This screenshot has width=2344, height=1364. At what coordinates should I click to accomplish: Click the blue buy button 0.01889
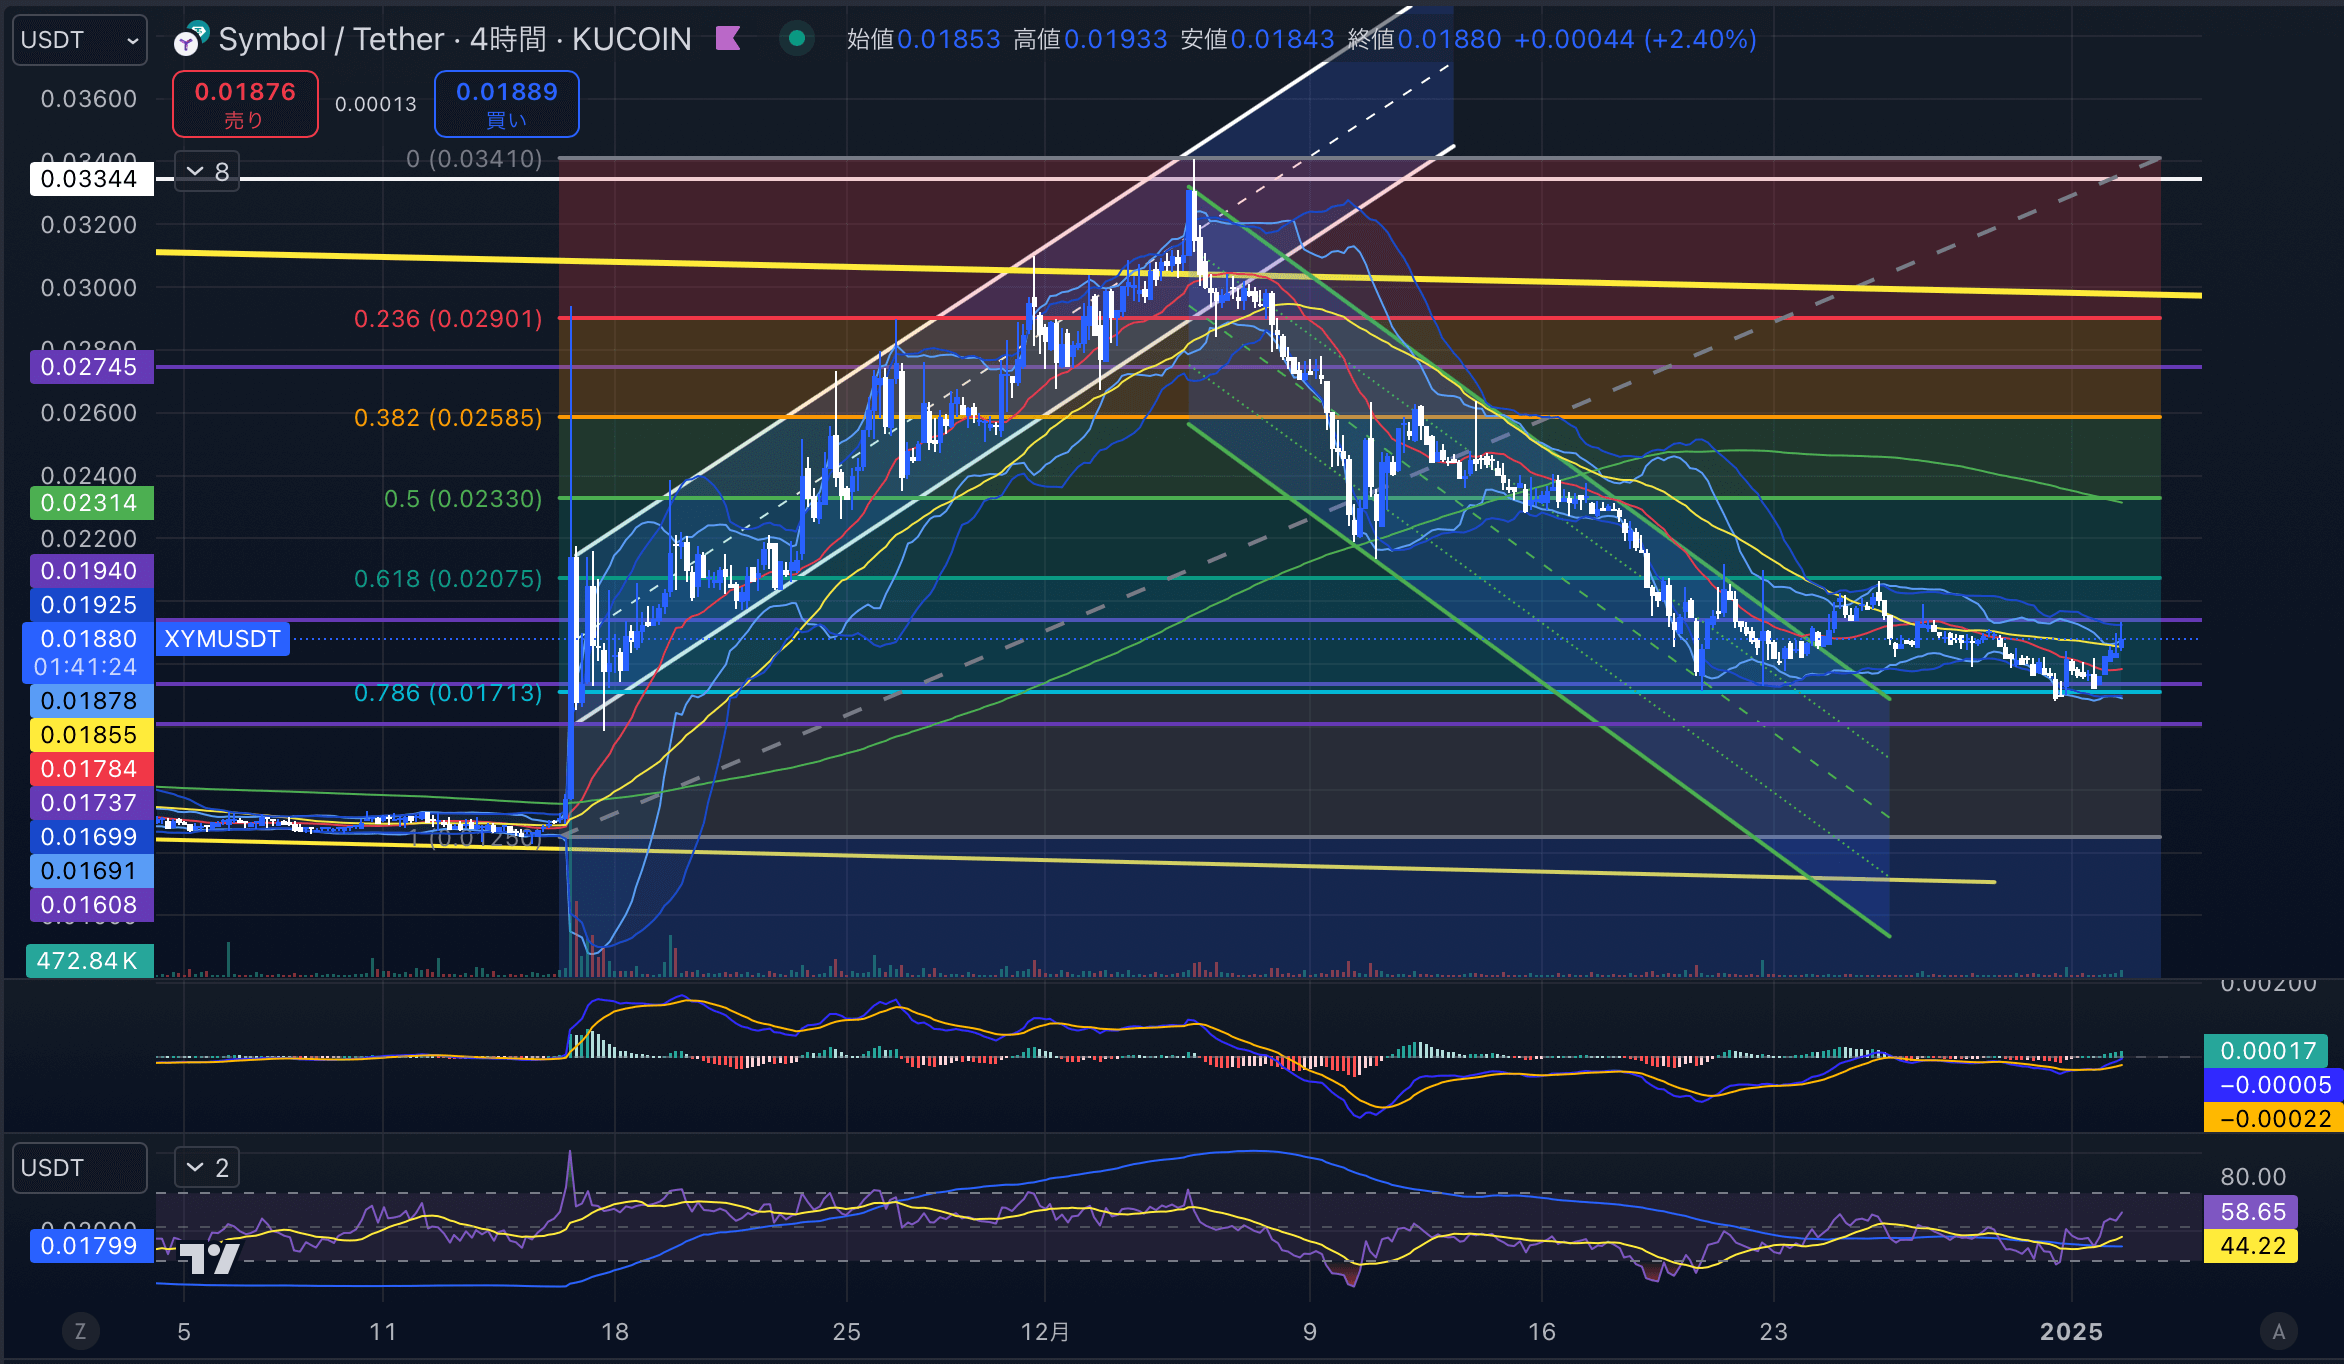[507, 104]
